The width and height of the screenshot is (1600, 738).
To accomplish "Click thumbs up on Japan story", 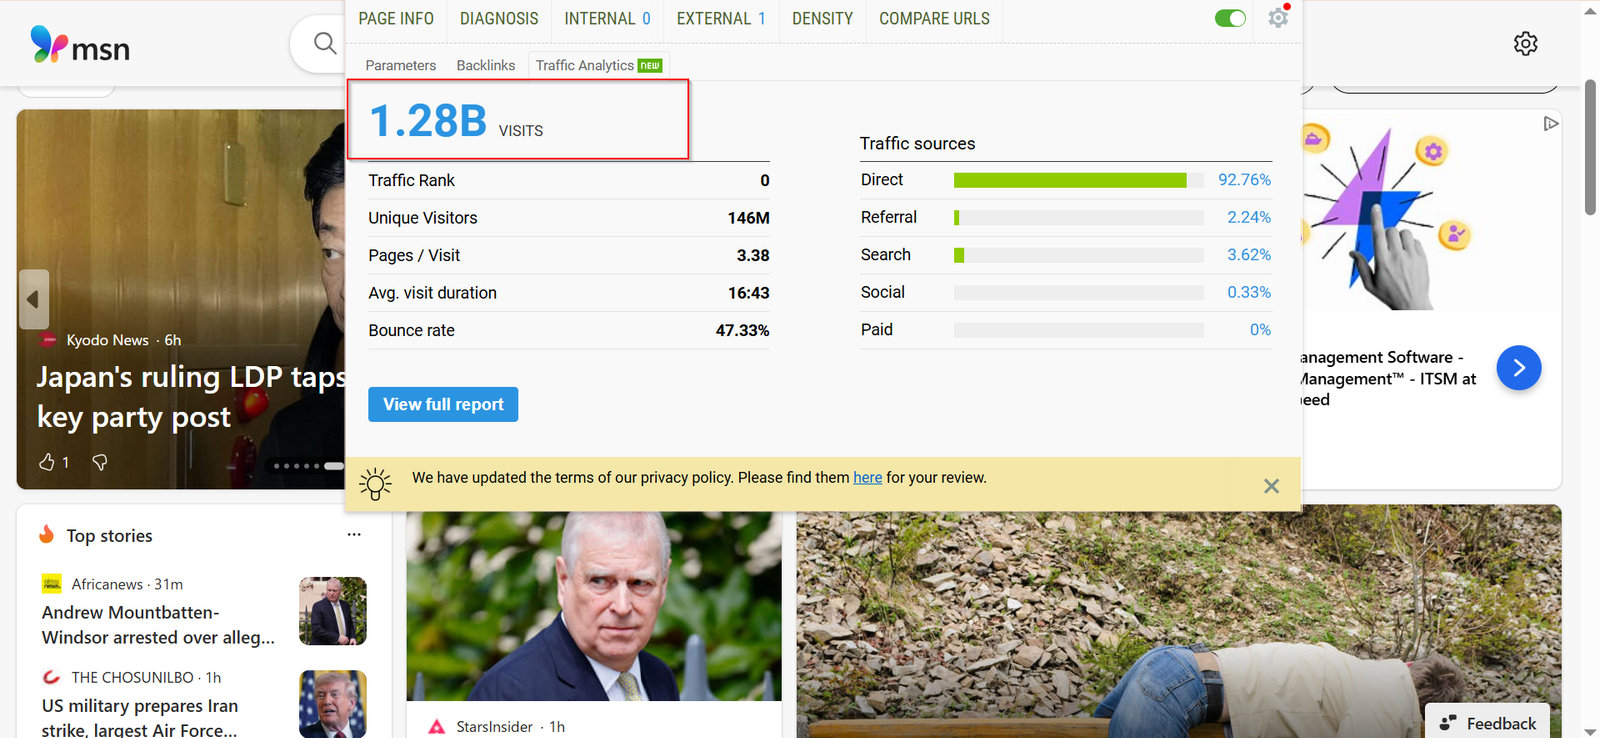I will pos(47,462).
